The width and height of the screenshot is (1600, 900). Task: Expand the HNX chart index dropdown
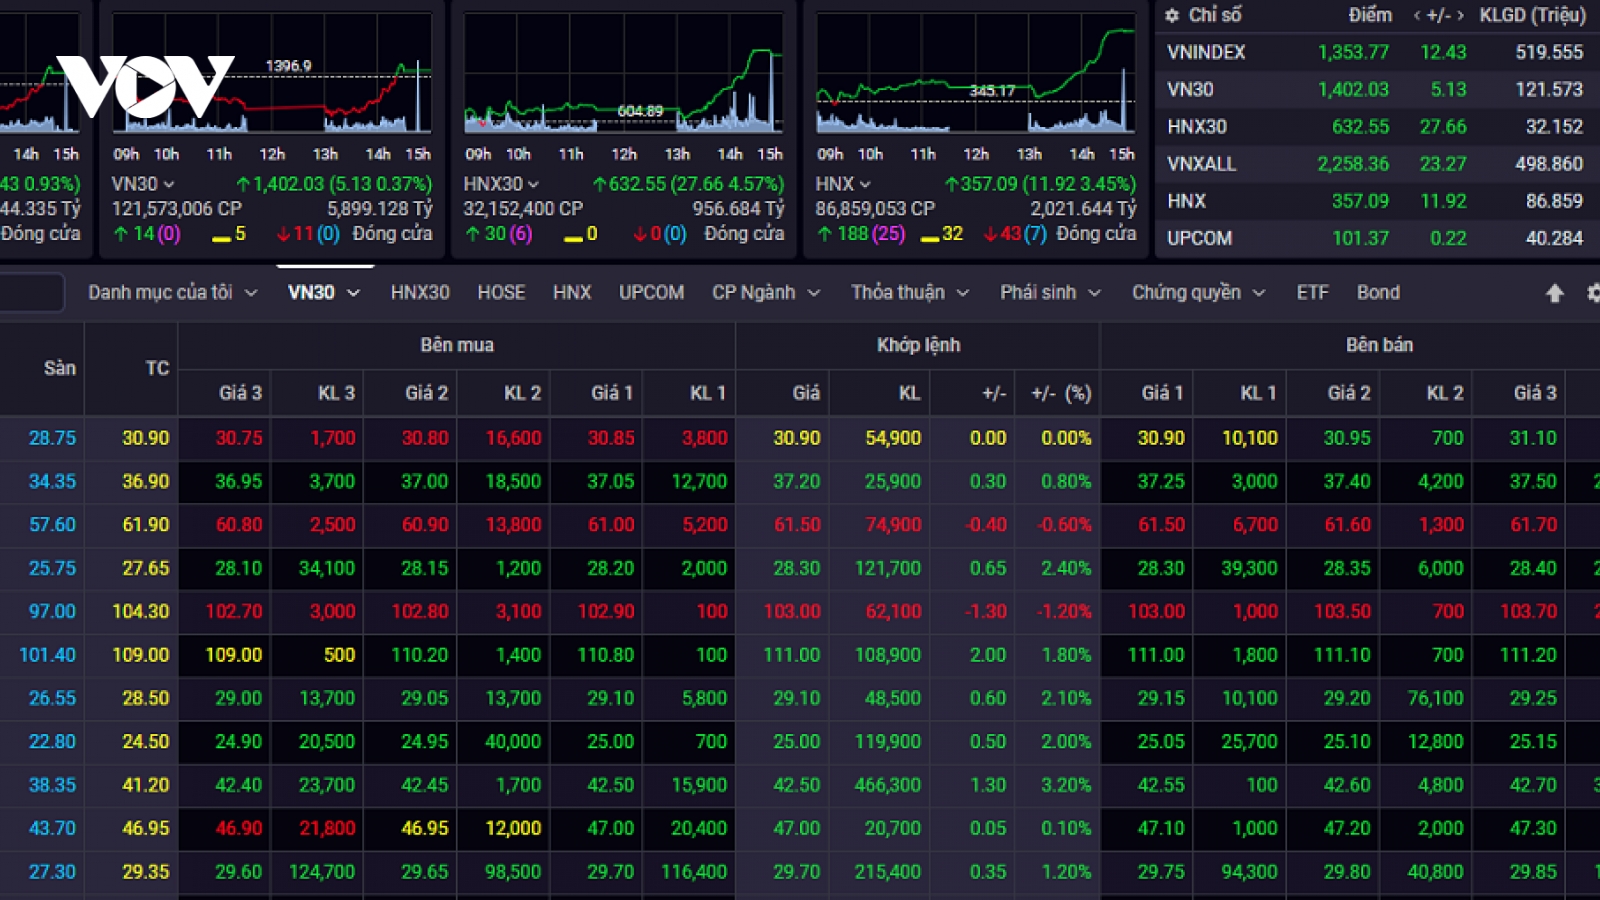[x=865, y=184]
